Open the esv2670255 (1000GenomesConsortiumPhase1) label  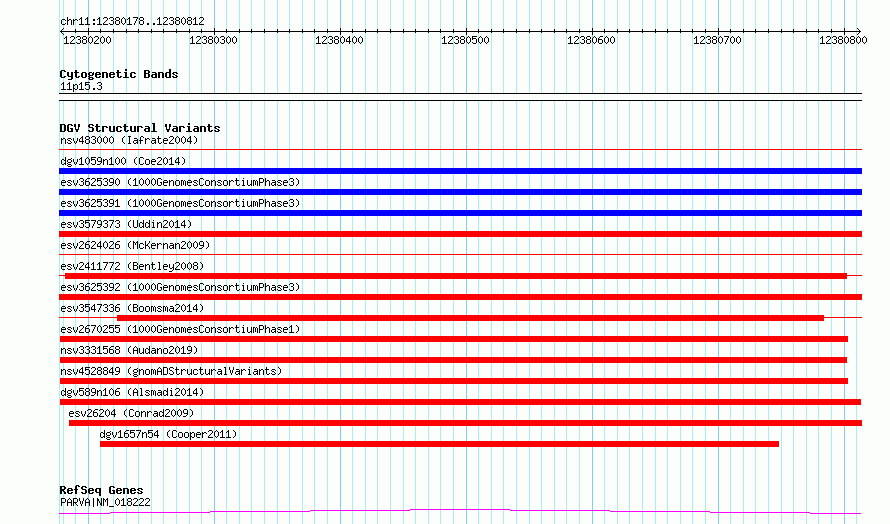180,329
